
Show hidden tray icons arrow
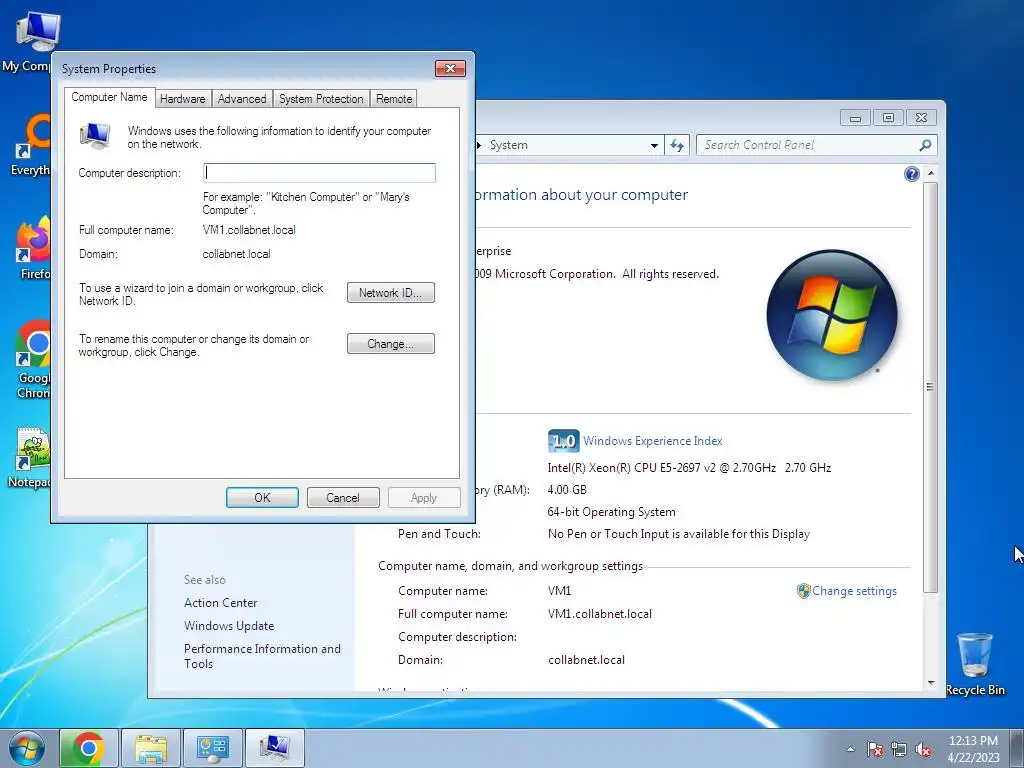coord(850,749)
